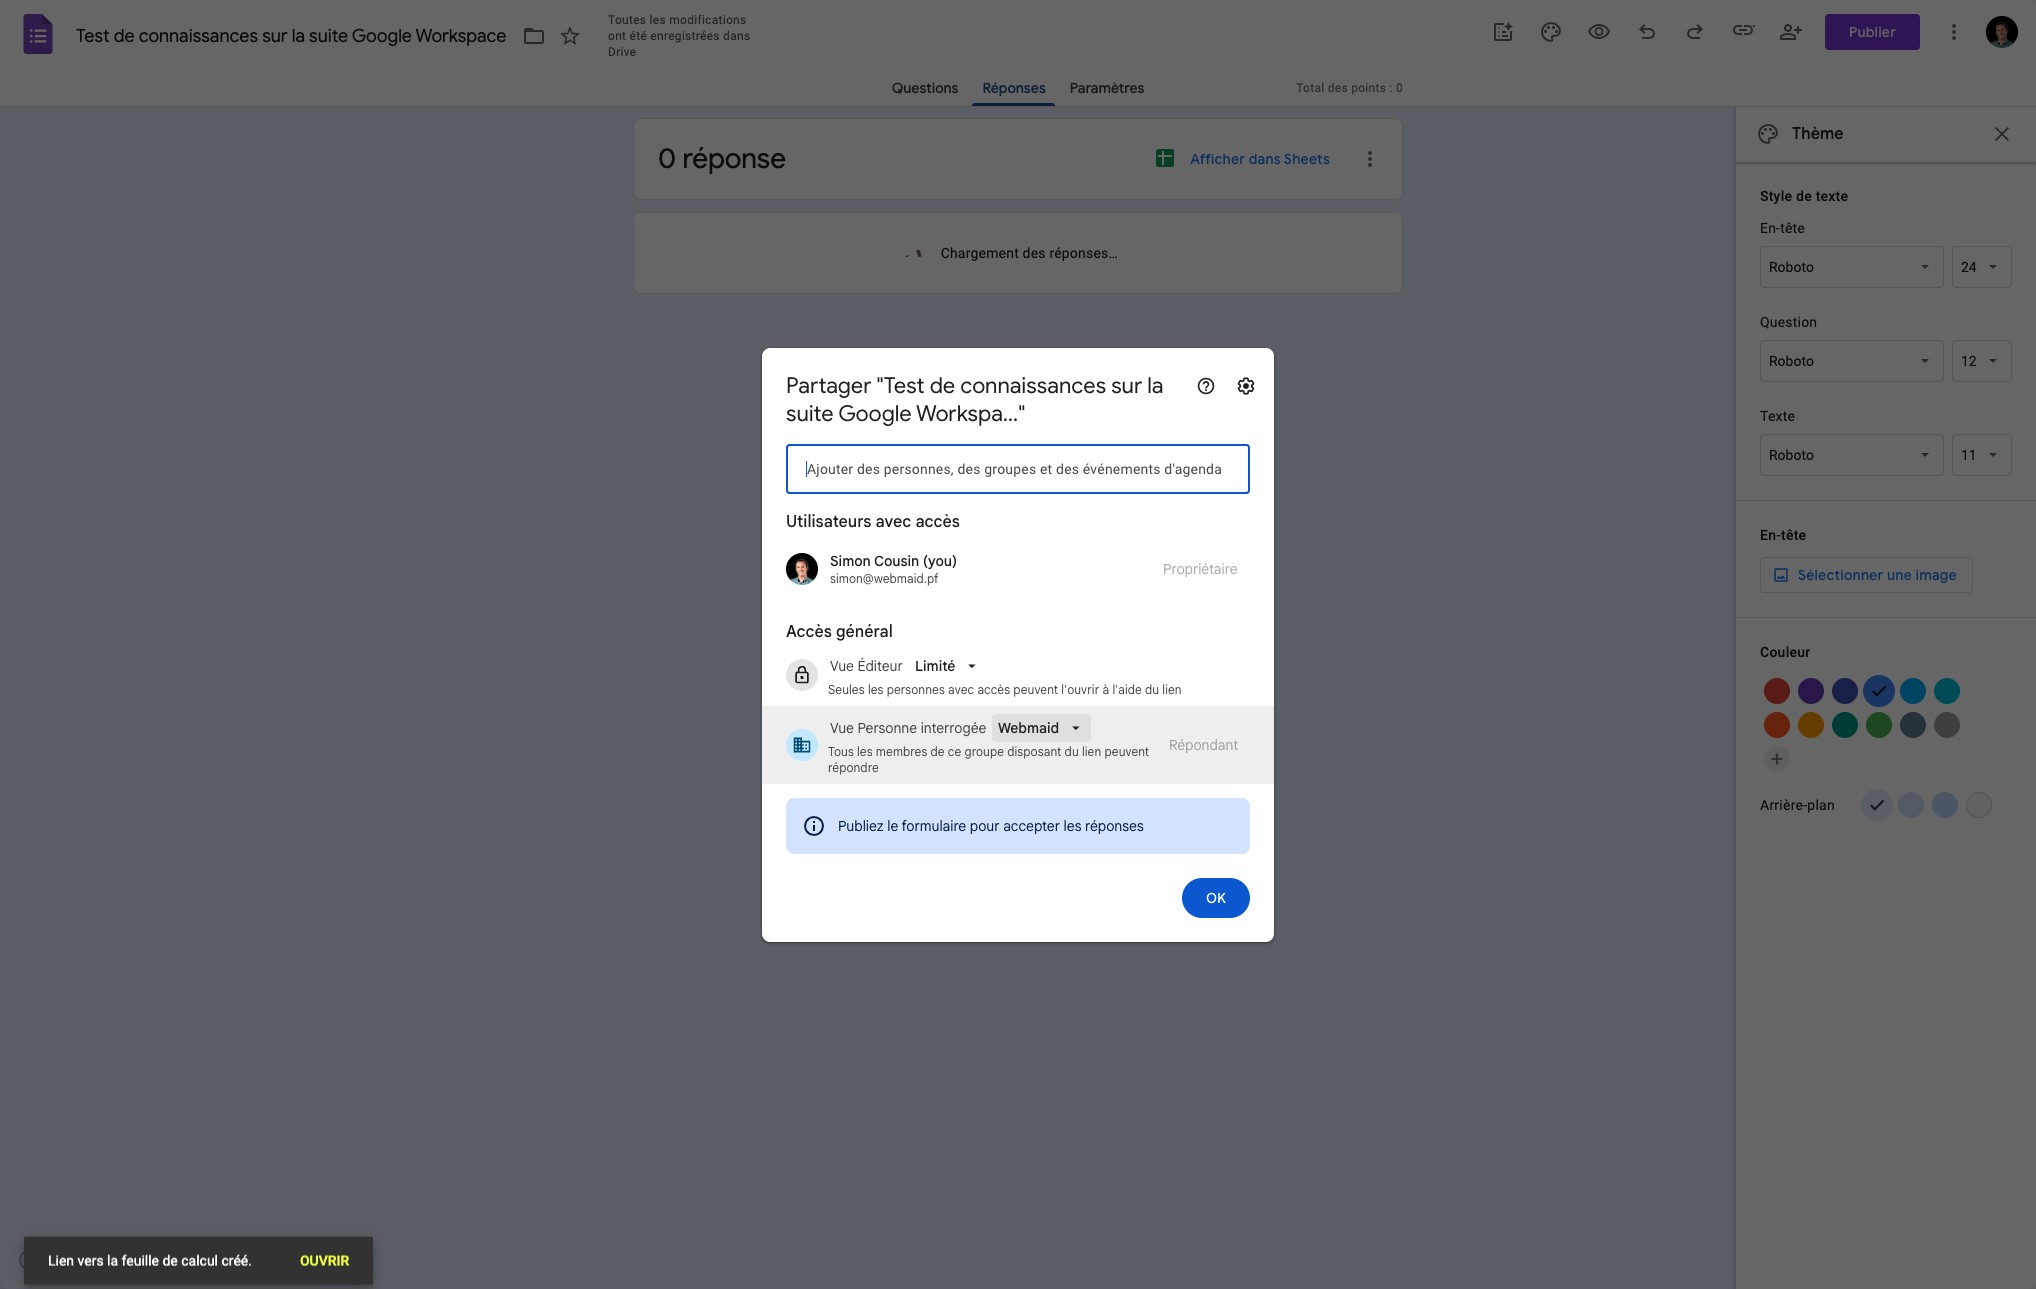
Task: Click the sparkle document icon in top toolbar
Action: pyautogui.click(x=1503, y=32)
